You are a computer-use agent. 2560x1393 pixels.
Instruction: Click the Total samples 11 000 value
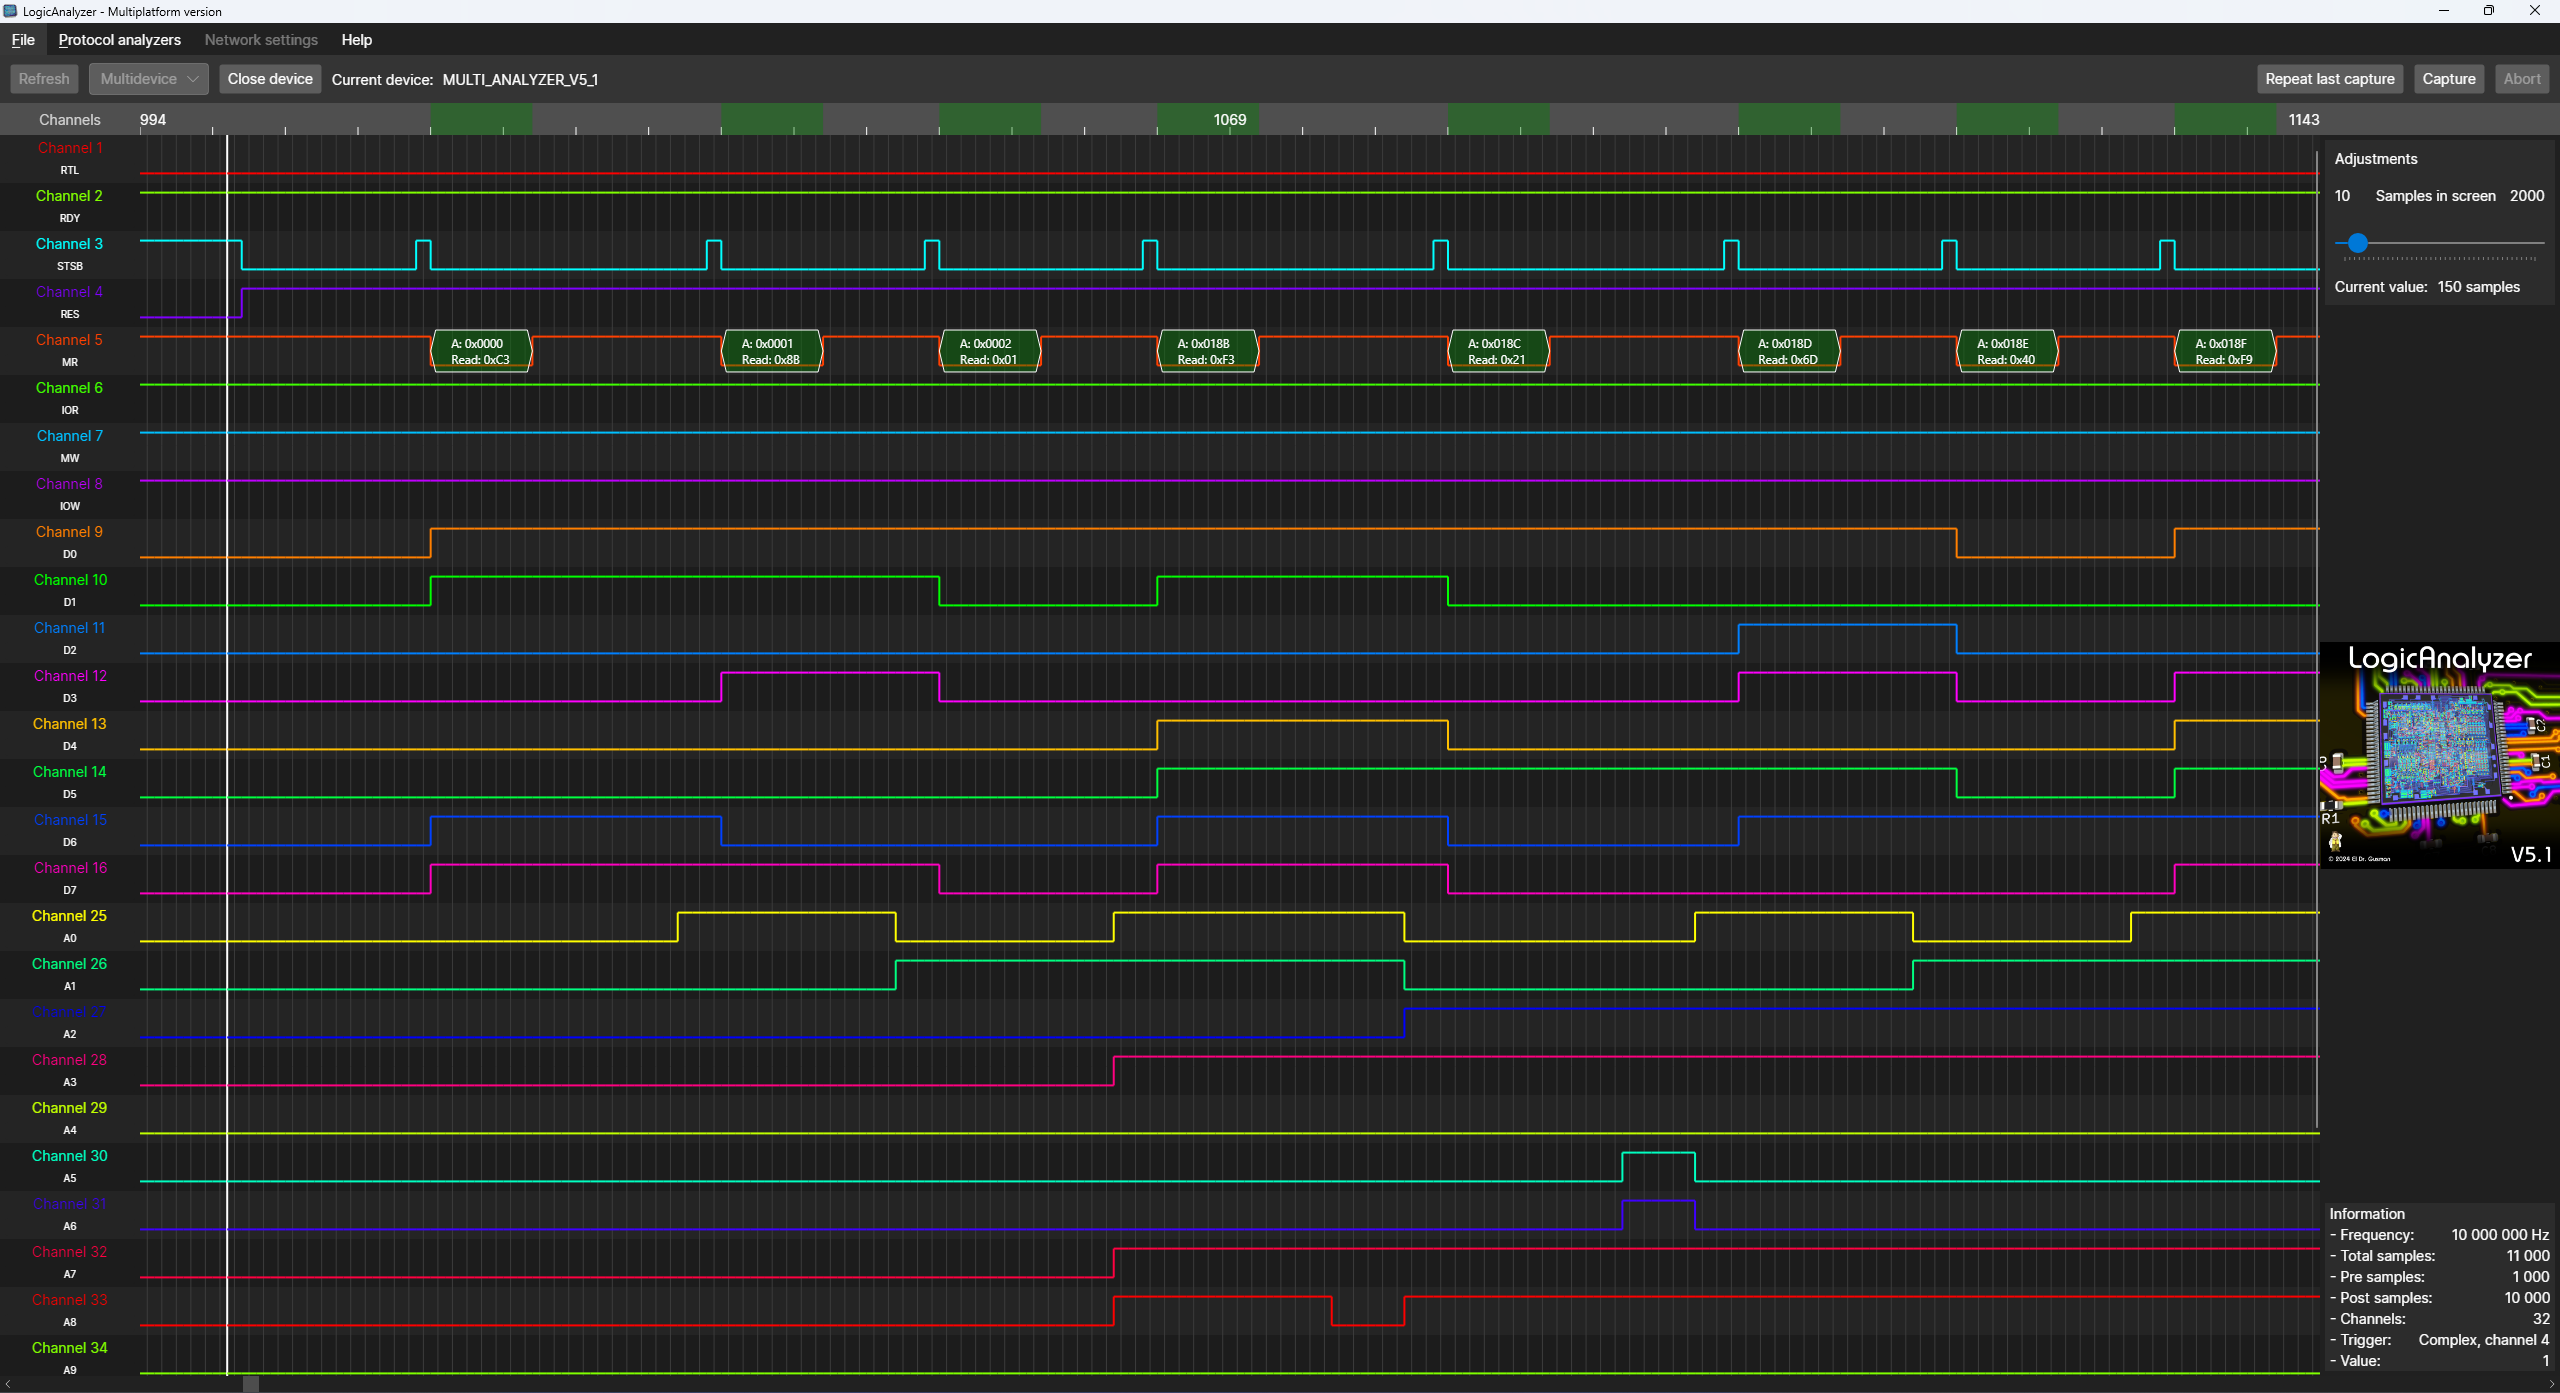pos(2528,1256)
